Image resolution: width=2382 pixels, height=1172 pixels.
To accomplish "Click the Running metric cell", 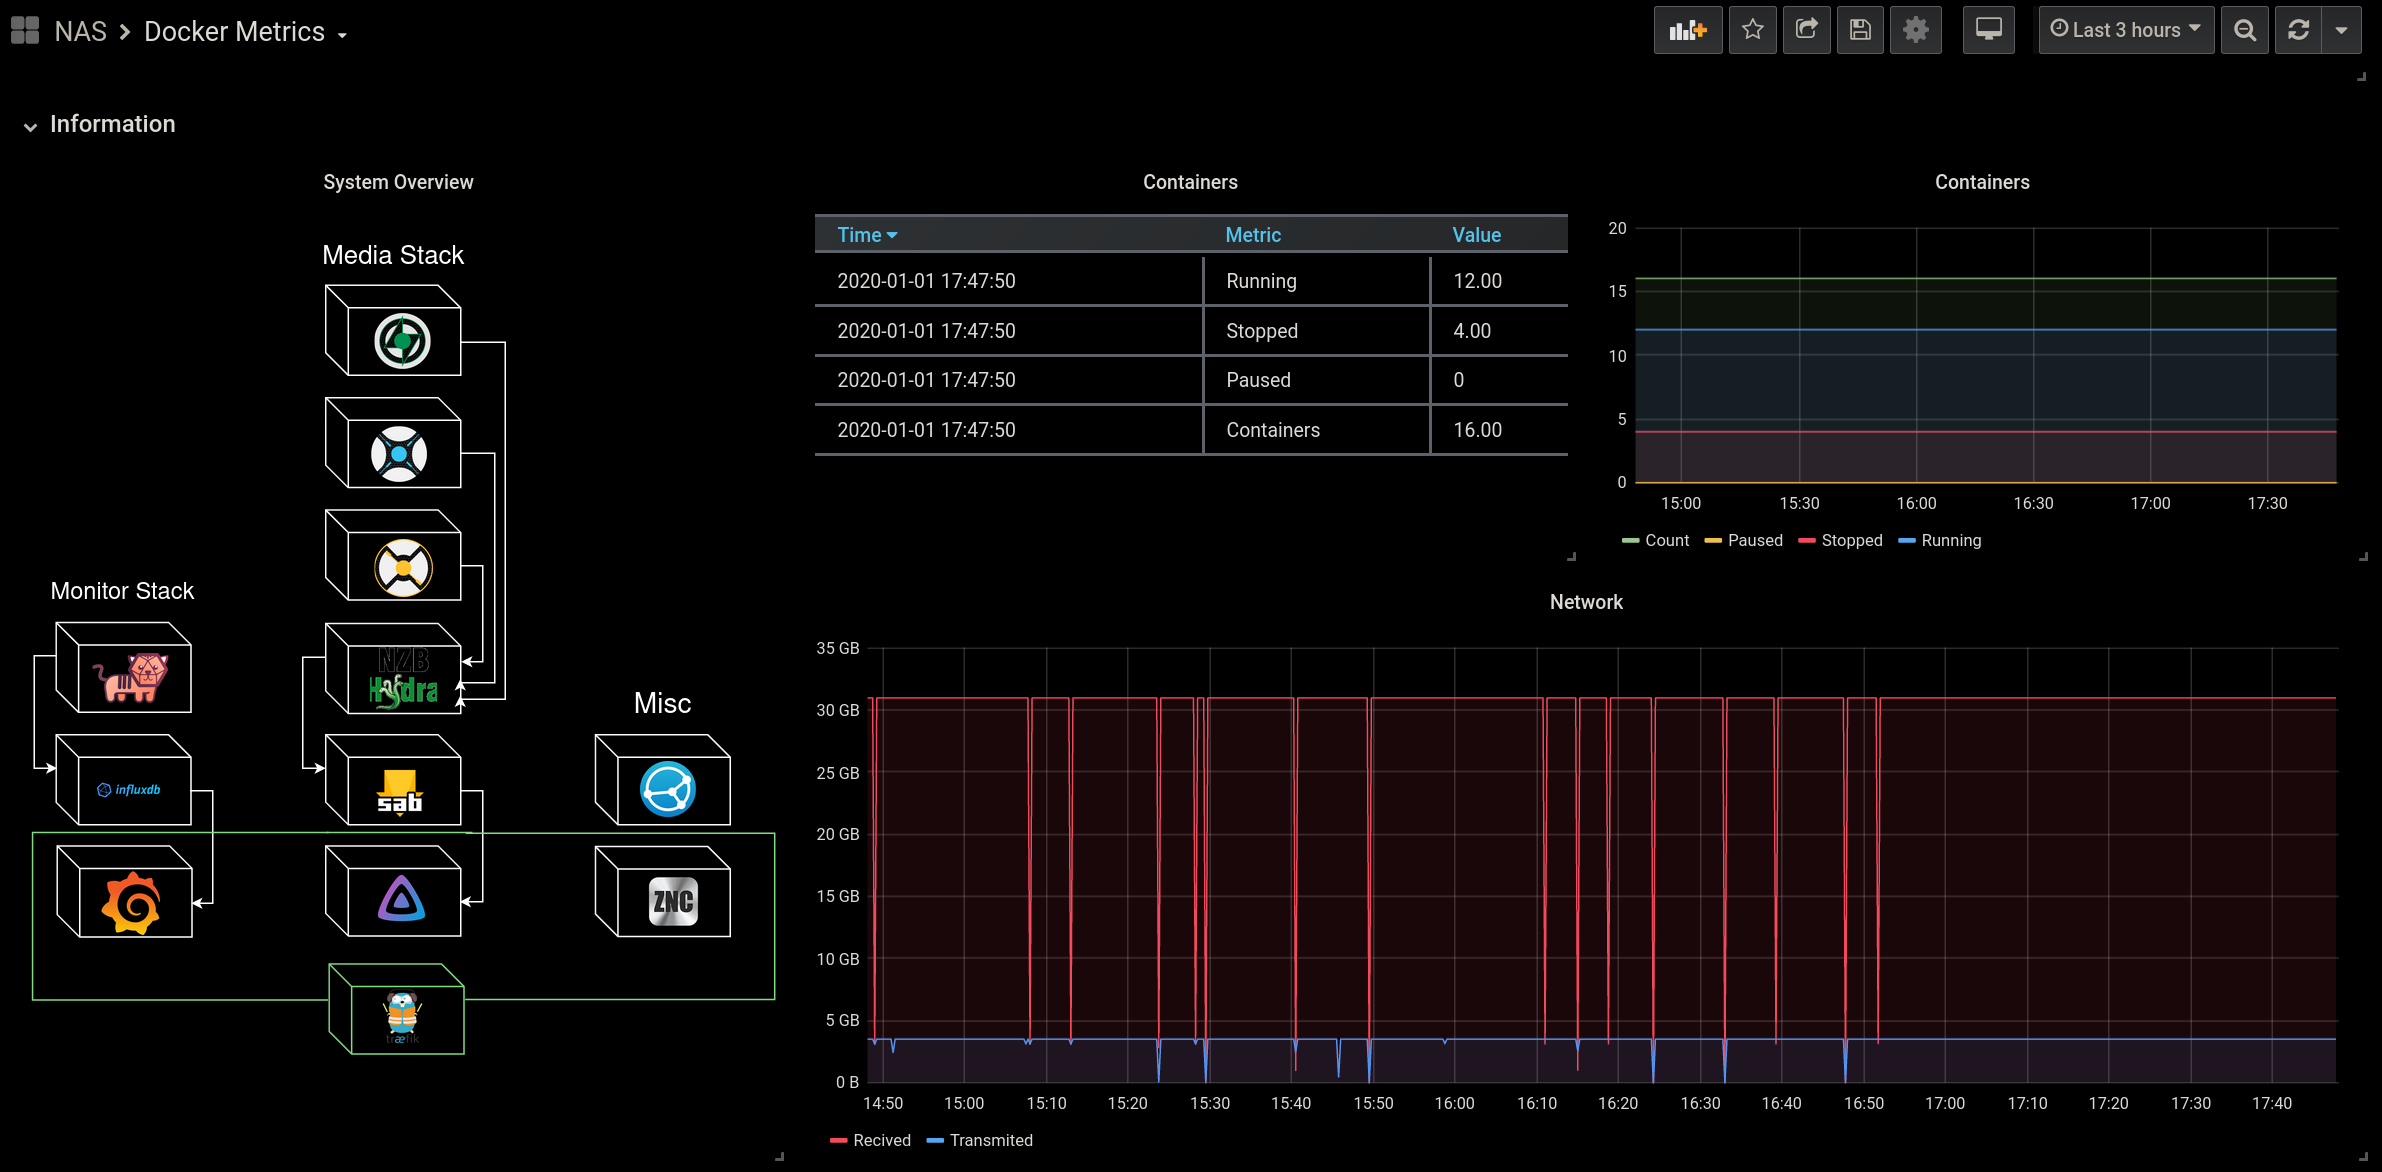I will click(1317, 281).
